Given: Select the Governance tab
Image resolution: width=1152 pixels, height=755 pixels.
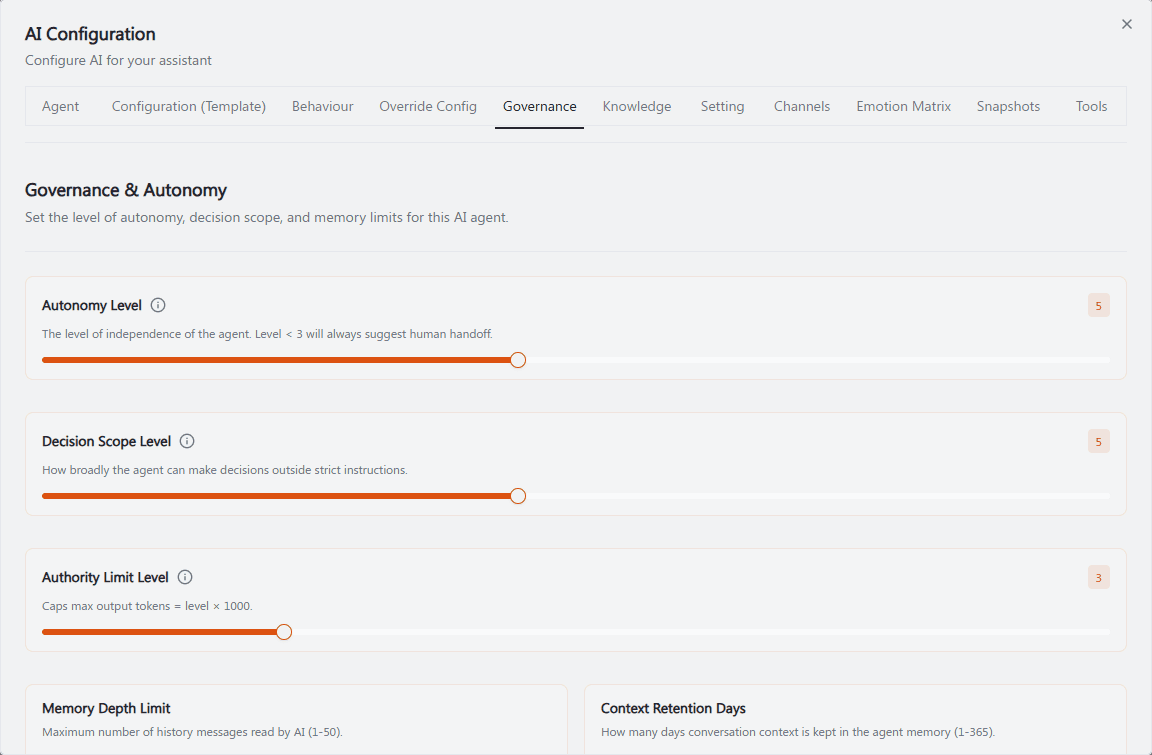Looking at the screenshot, I should point(540,106).
